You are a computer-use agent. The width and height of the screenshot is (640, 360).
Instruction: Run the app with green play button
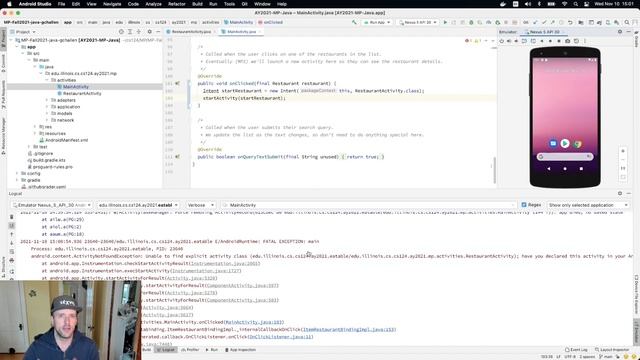pos(445,22)
